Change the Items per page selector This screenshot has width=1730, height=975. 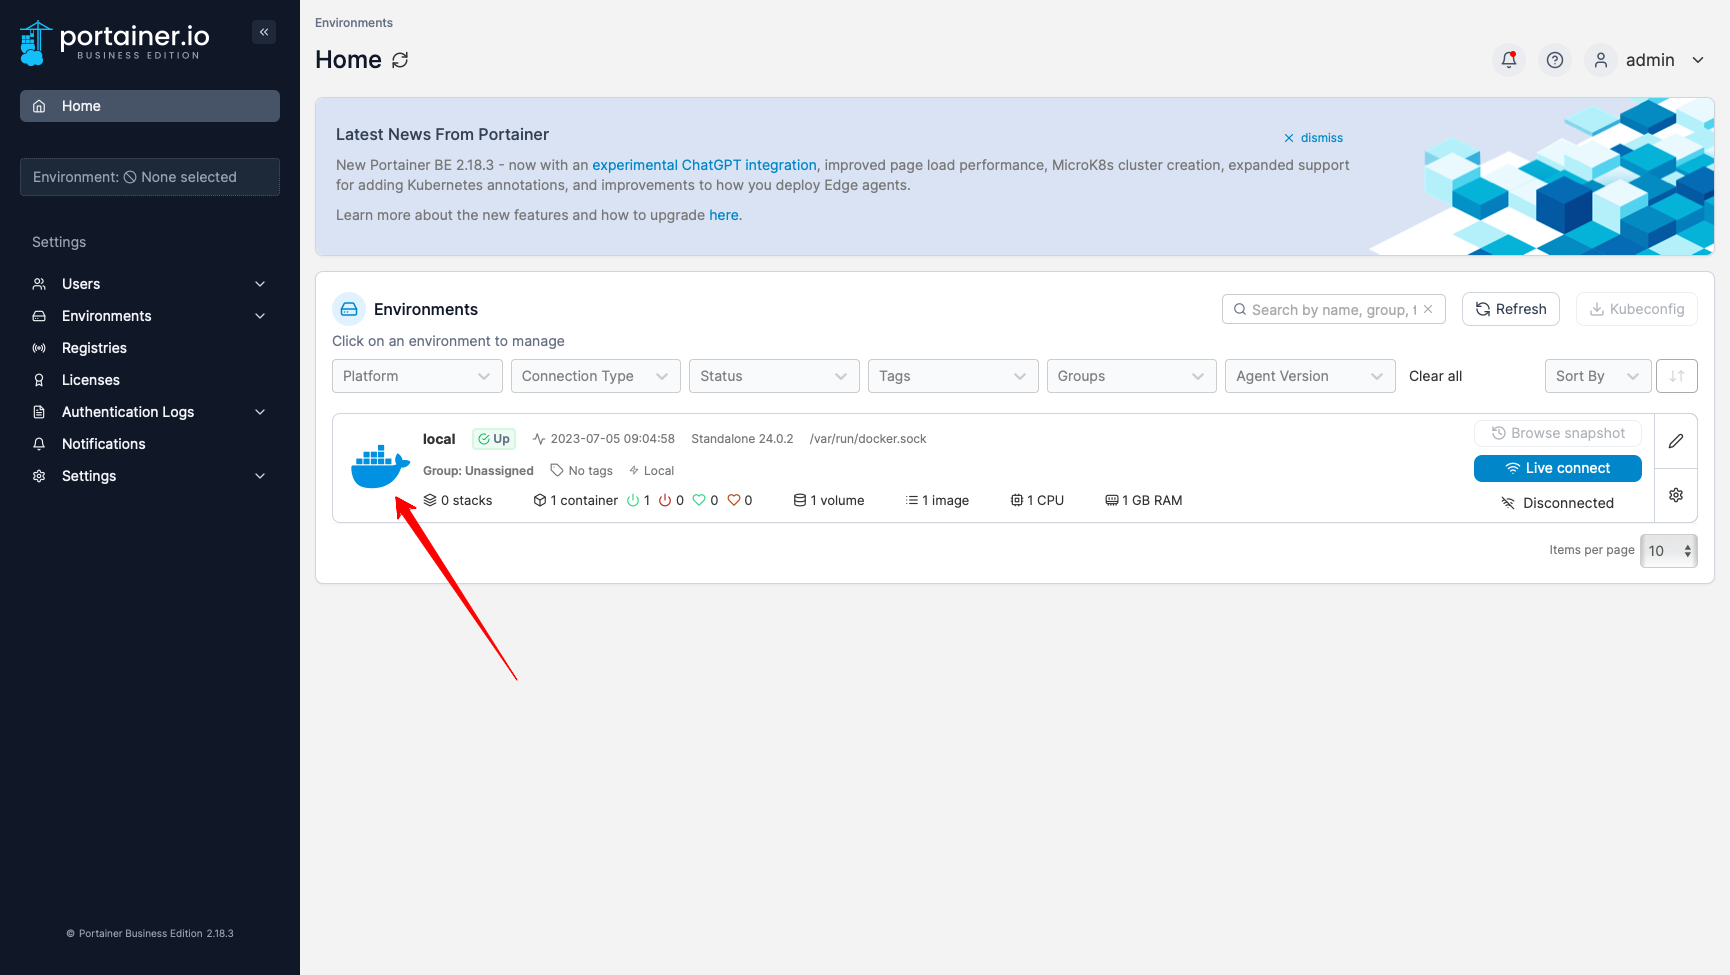(x=1669, y=551)
